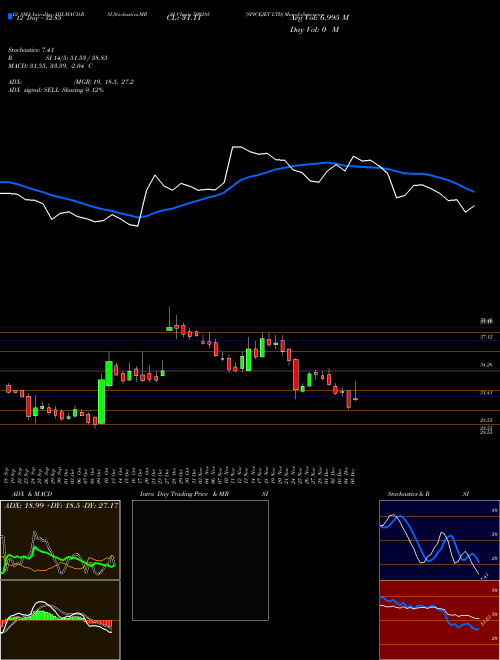Click the tall green breakout candle in October
Screen dimensions: 500x660
click(x=101, y=401)
